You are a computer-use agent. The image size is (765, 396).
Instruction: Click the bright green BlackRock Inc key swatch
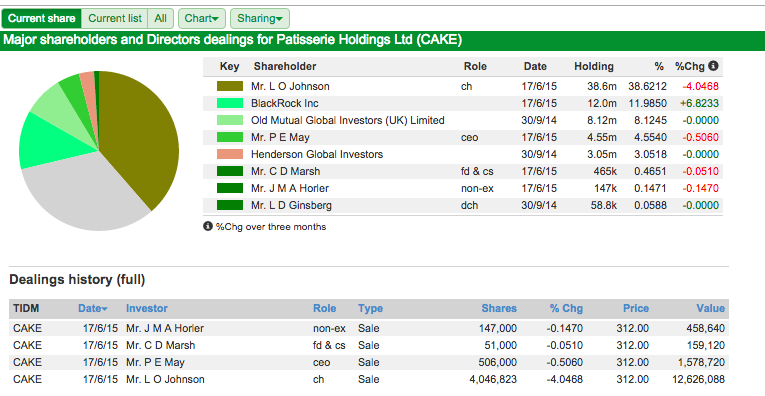[x=230, y=103]
